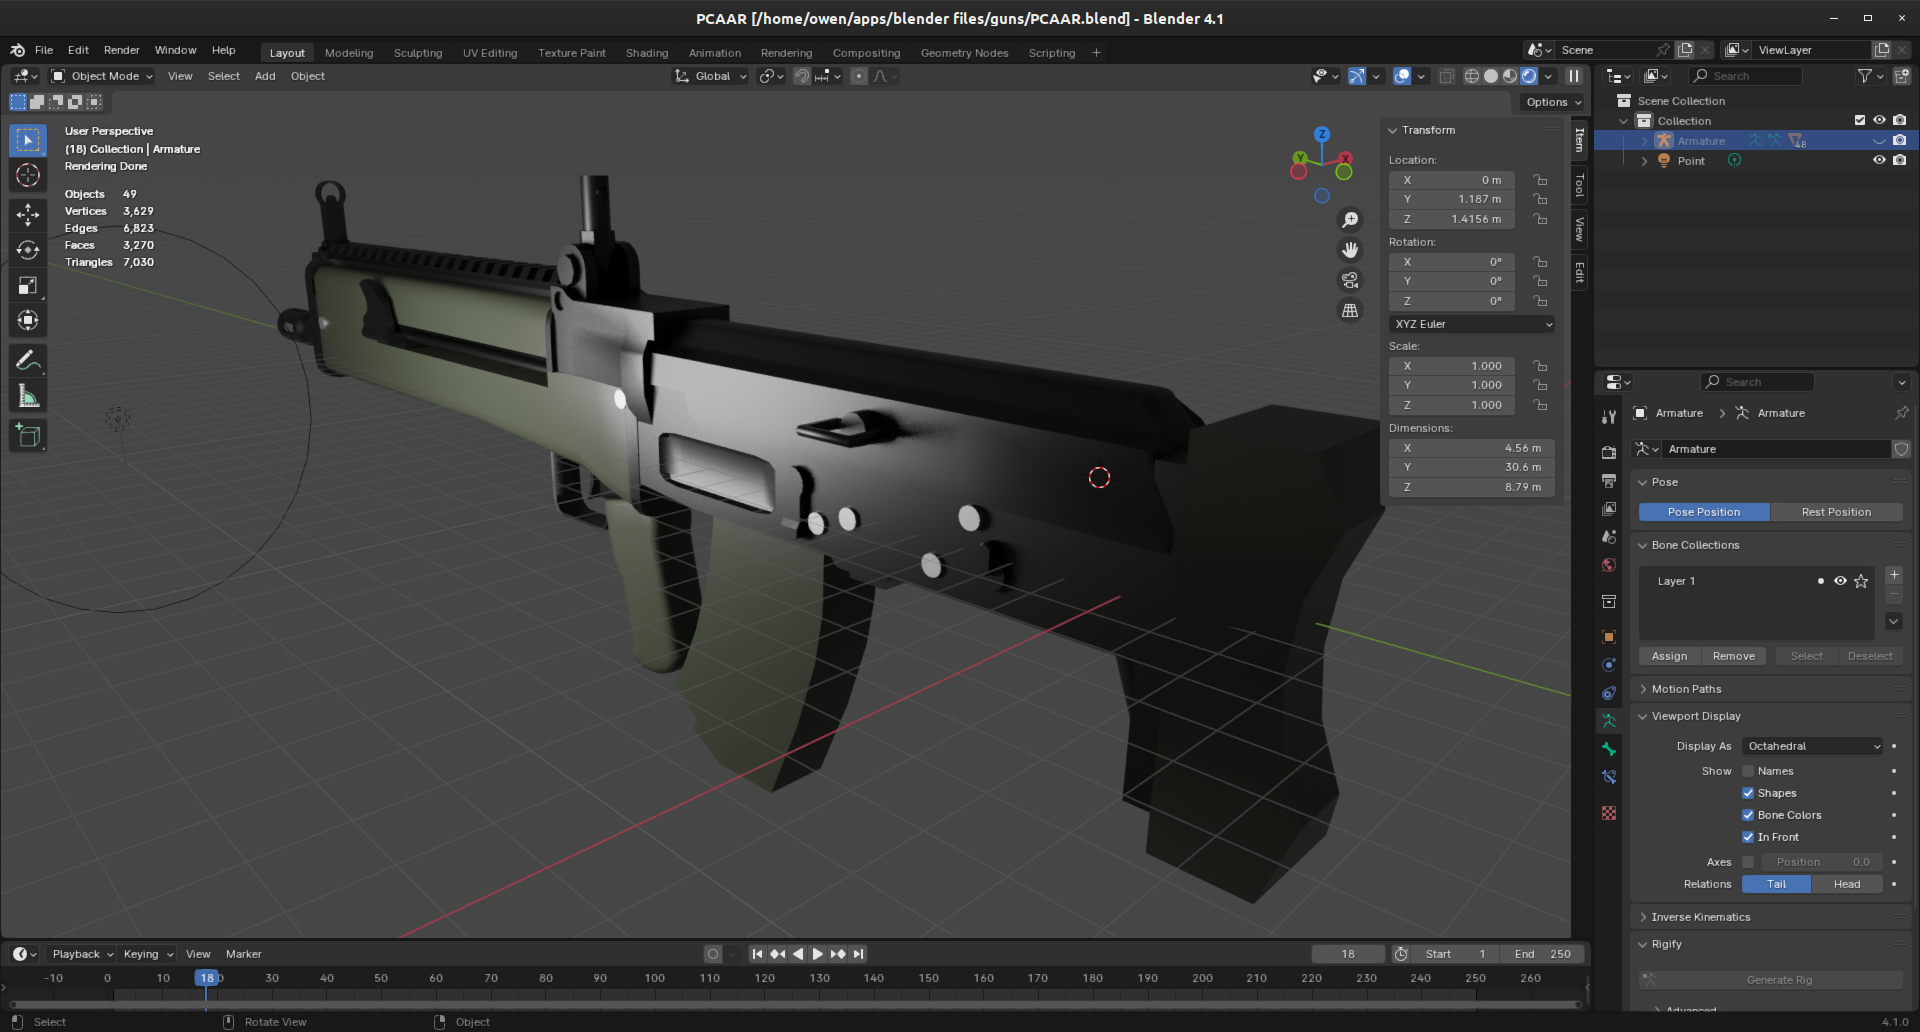Pause viewport render preview
Image resolution: width=1920 pixels, height=1032 pixels.
coord(1574,76)
